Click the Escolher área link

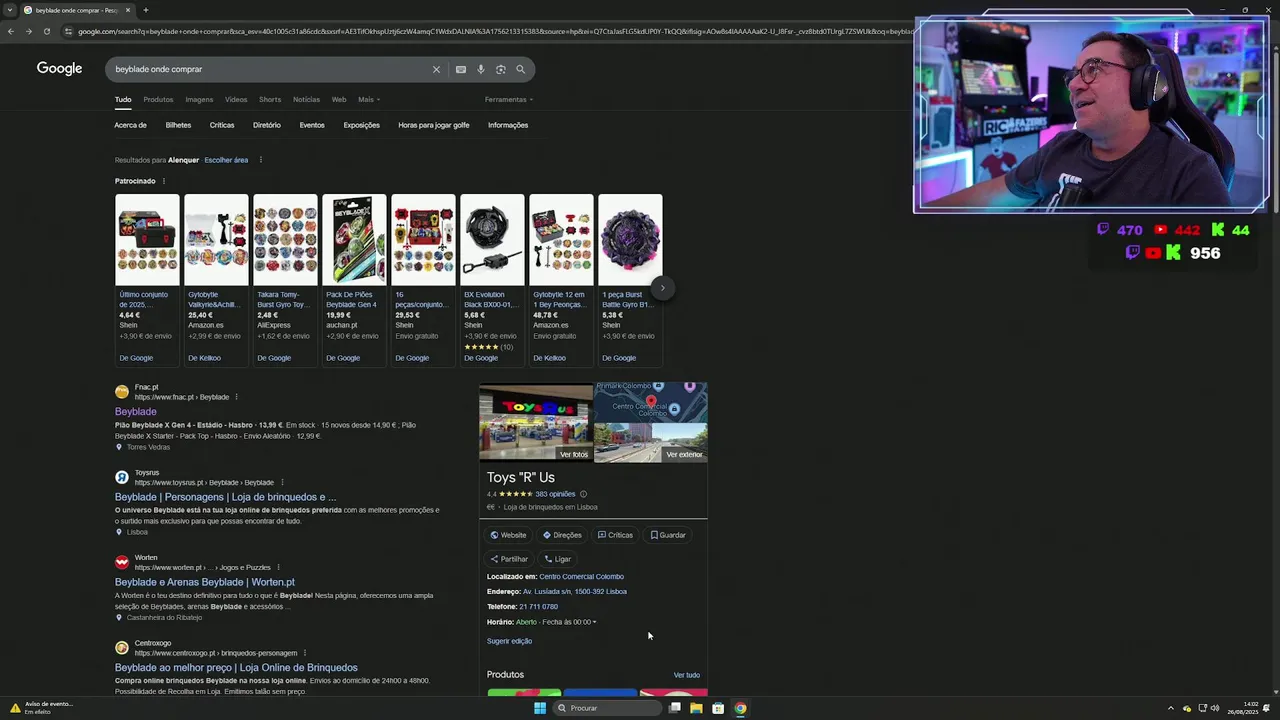226,160
